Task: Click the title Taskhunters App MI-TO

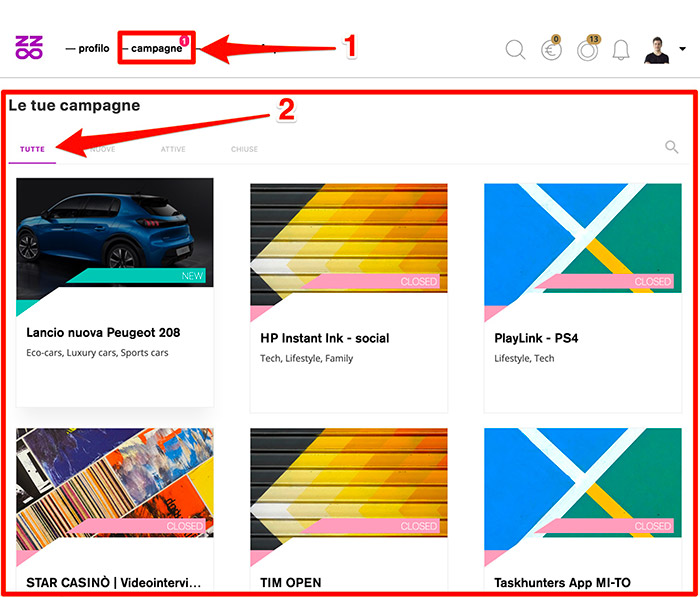Action: point(562,583)
